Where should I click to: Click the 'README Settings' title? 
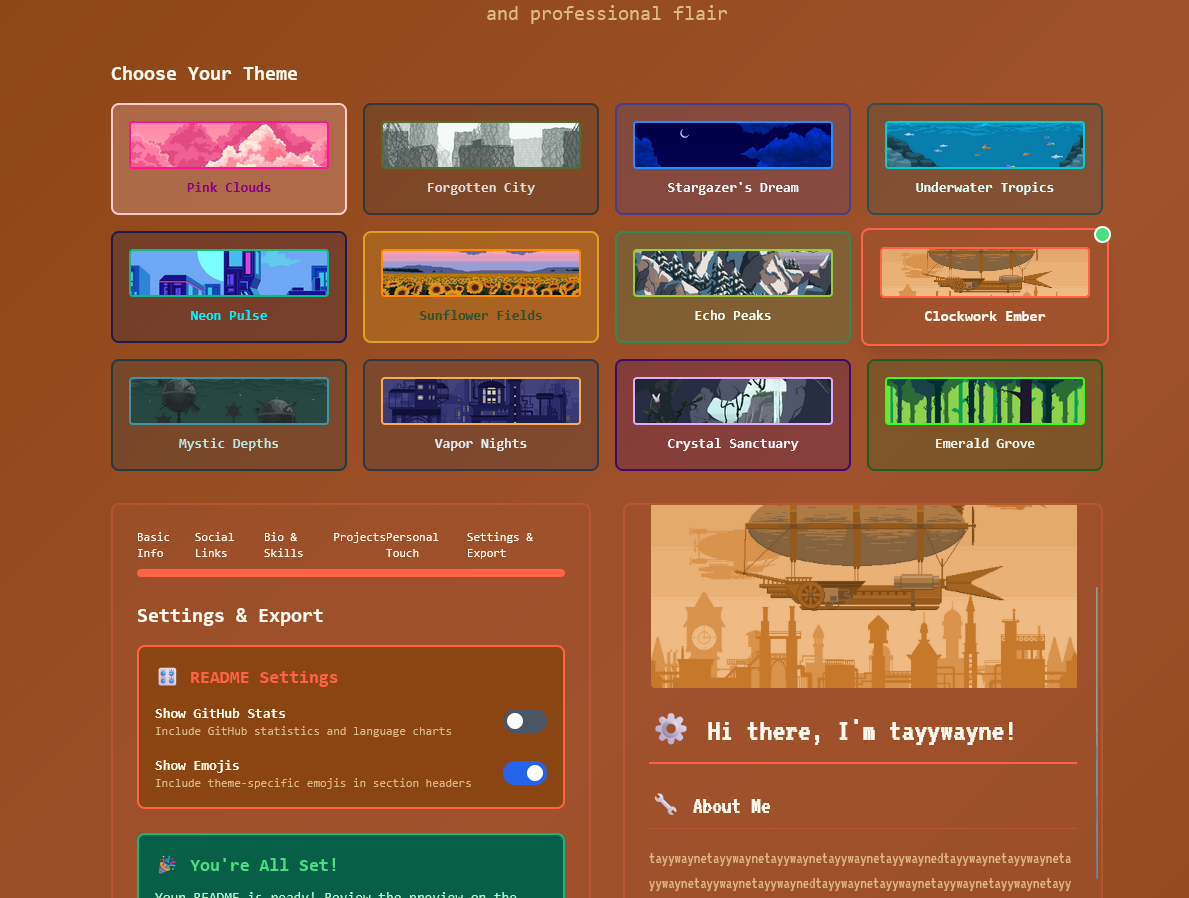coord(263,677)
